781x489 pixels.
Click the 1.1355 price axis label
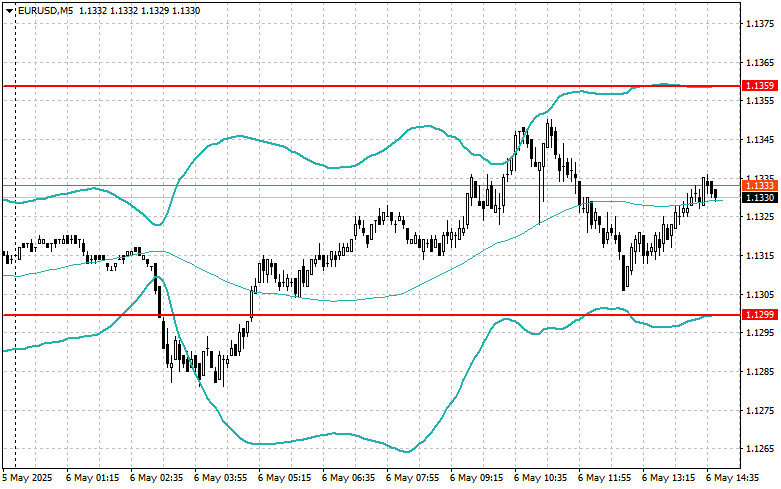(x=760, y=101)
